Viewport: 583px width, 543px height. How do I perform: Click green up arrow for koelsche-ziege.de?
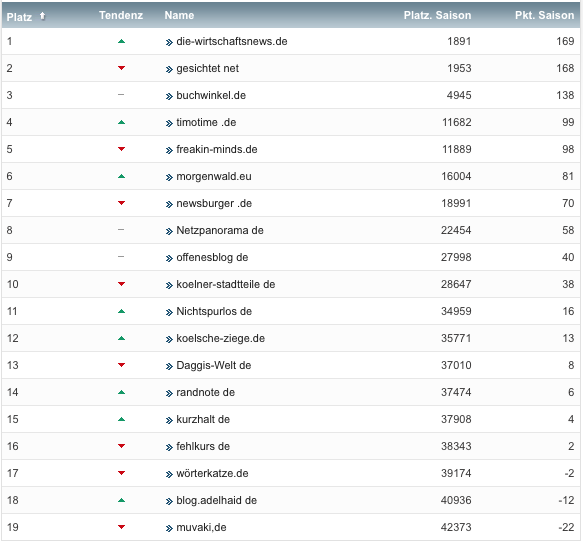[x=121, y=338]
